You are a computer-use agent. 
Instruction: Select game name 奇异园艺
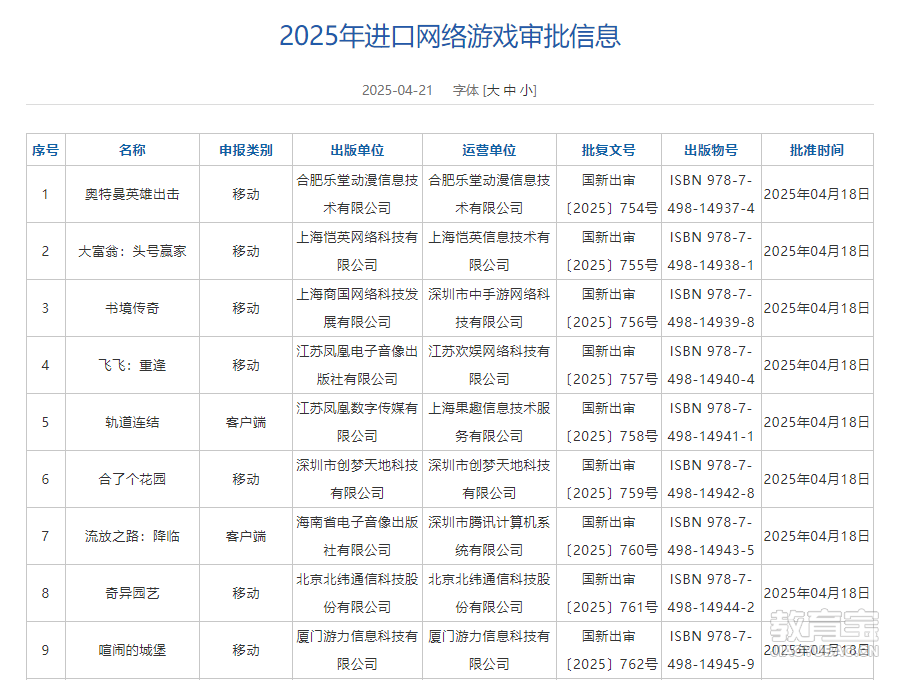point(132,593)
